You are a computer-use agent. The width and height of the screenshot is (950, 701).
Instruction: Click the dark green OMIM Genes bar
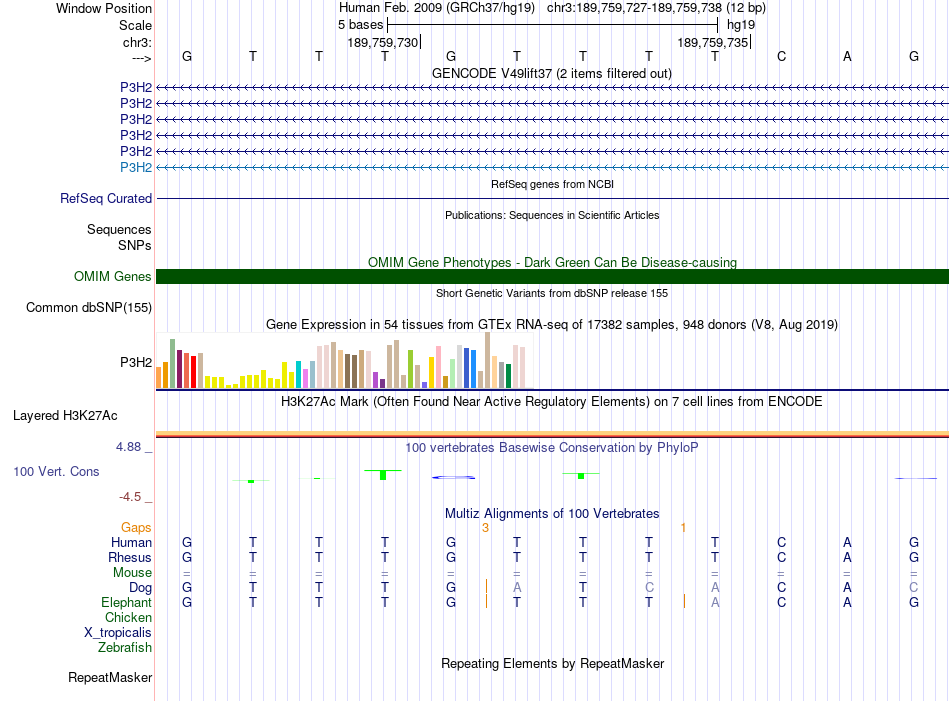pyautogui.click(x=552, y=276)
